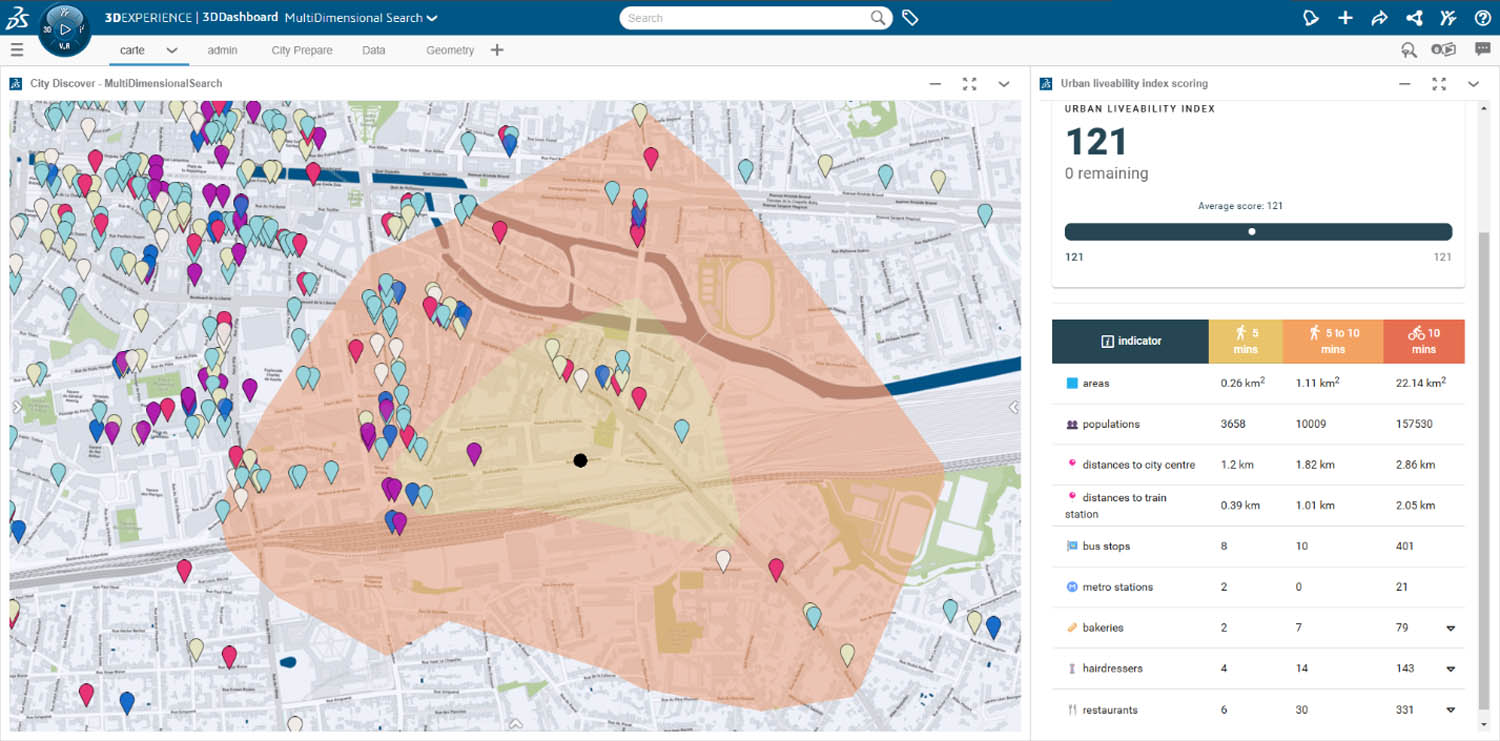Switch to the Geometry tab

click(450, 50)
